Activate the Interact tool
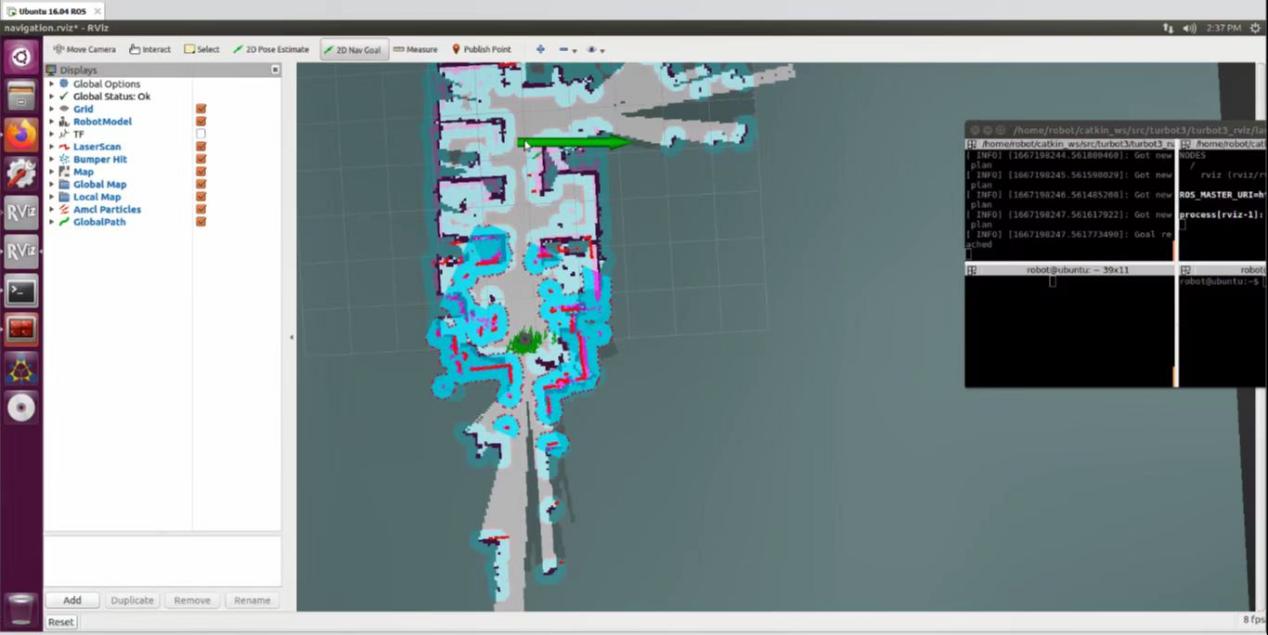This screenshot has width=1268, height=635. point(150,49)
